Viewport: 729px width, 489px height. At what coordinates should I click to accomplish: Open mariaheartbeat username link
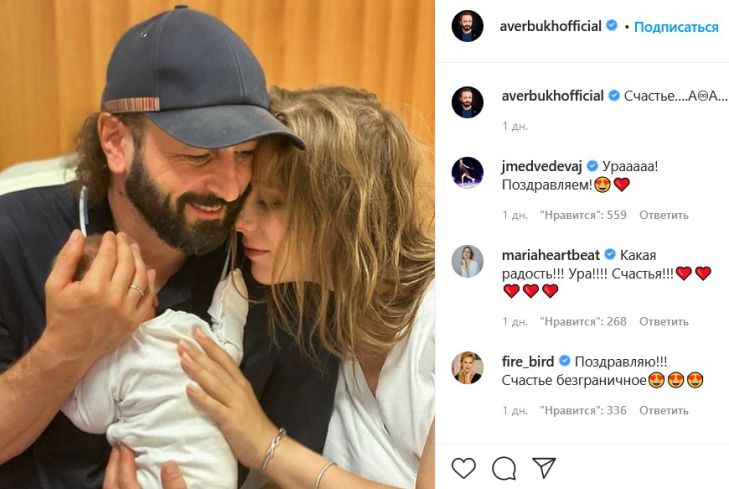tap(549, 255)
